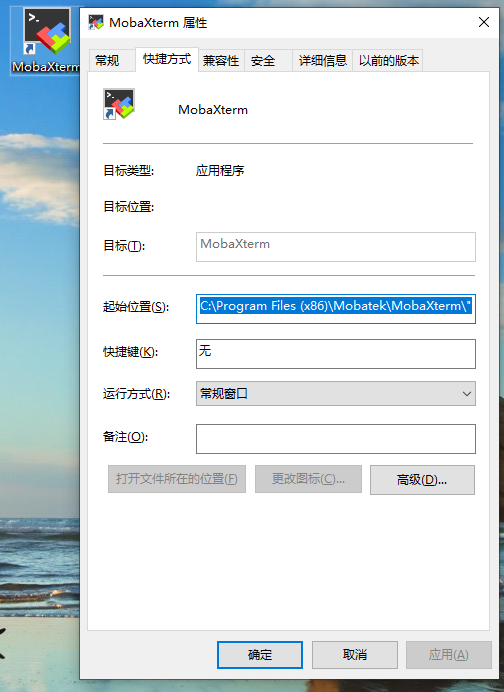Image resolution: width=504 pixels, height=692 pixels.
Task: Click the MobaXterm icon in title bar
Action: [96, 22]
